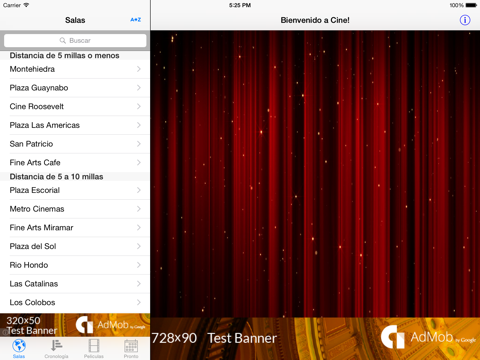Open Plaza del Sol

pos(75,246)
